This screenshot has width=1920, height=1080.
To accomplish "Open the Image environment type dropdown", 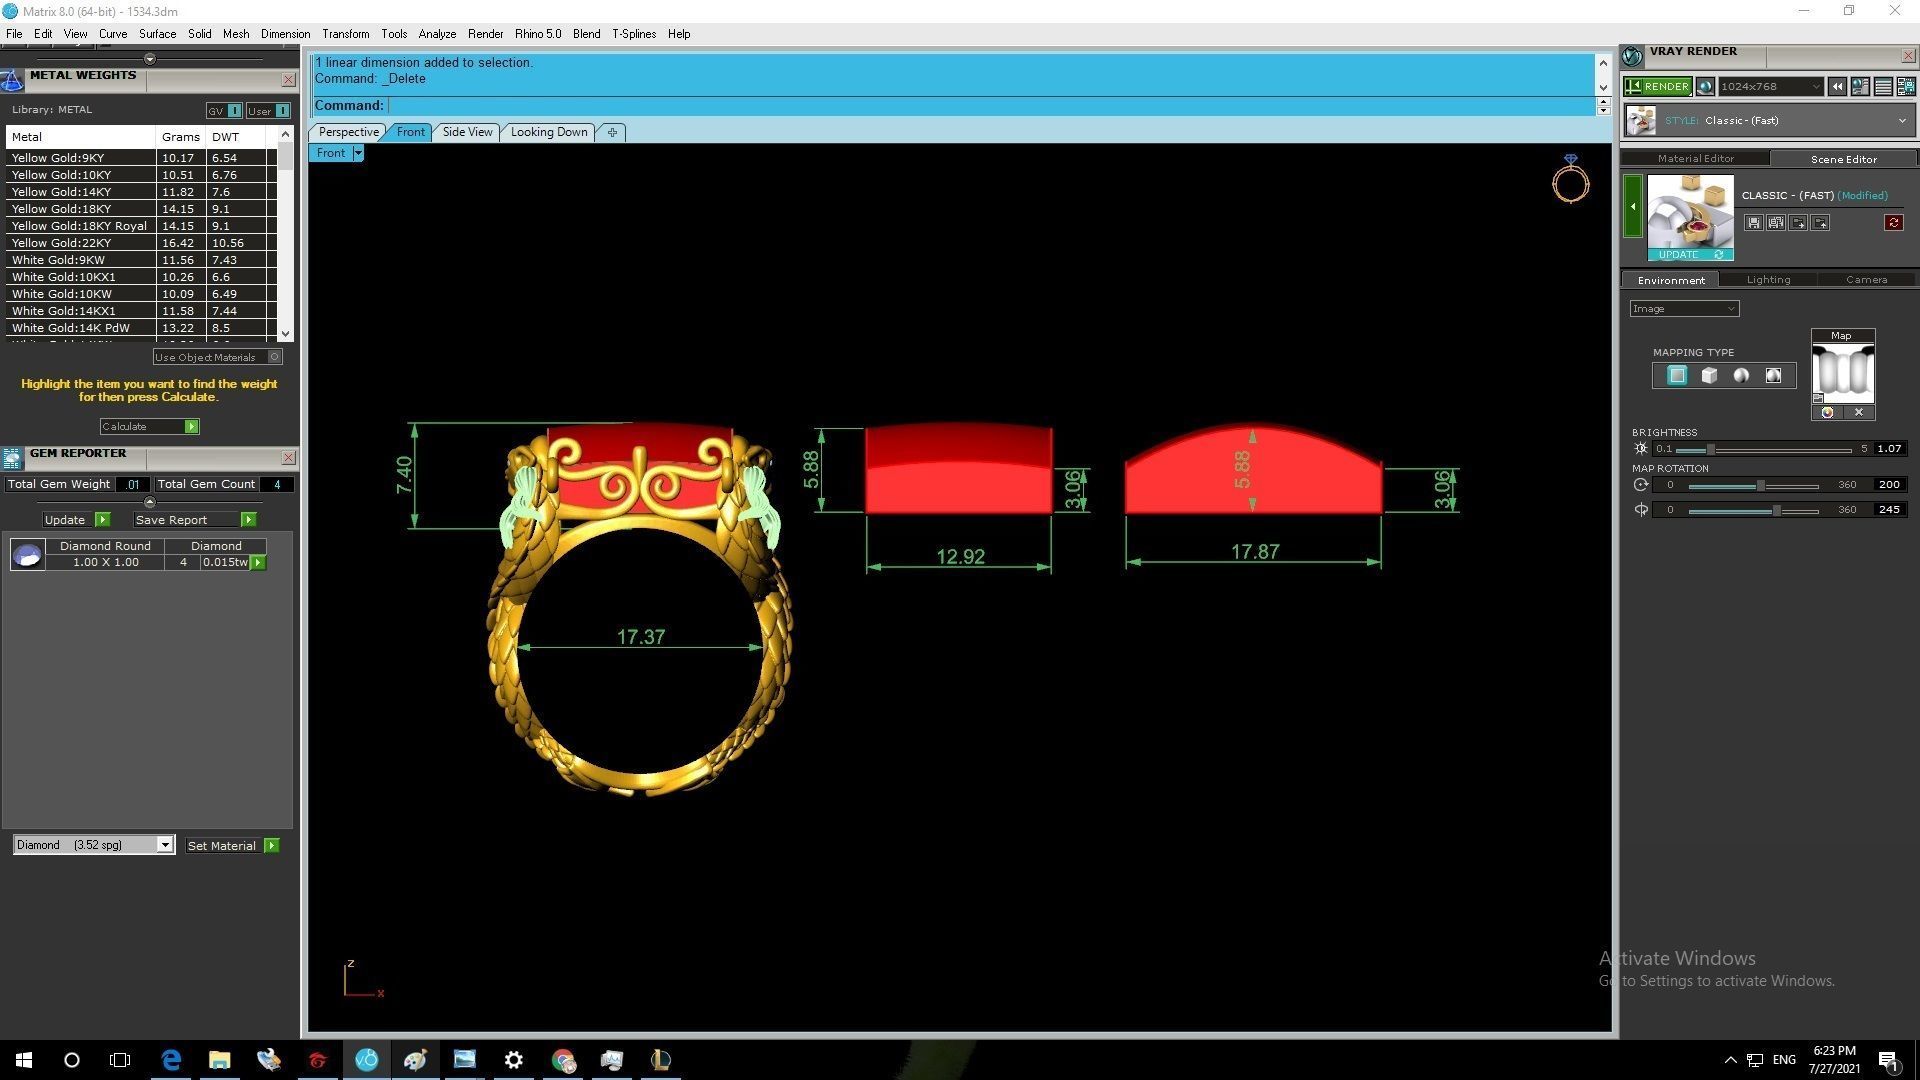I will tap(1684, 309).
